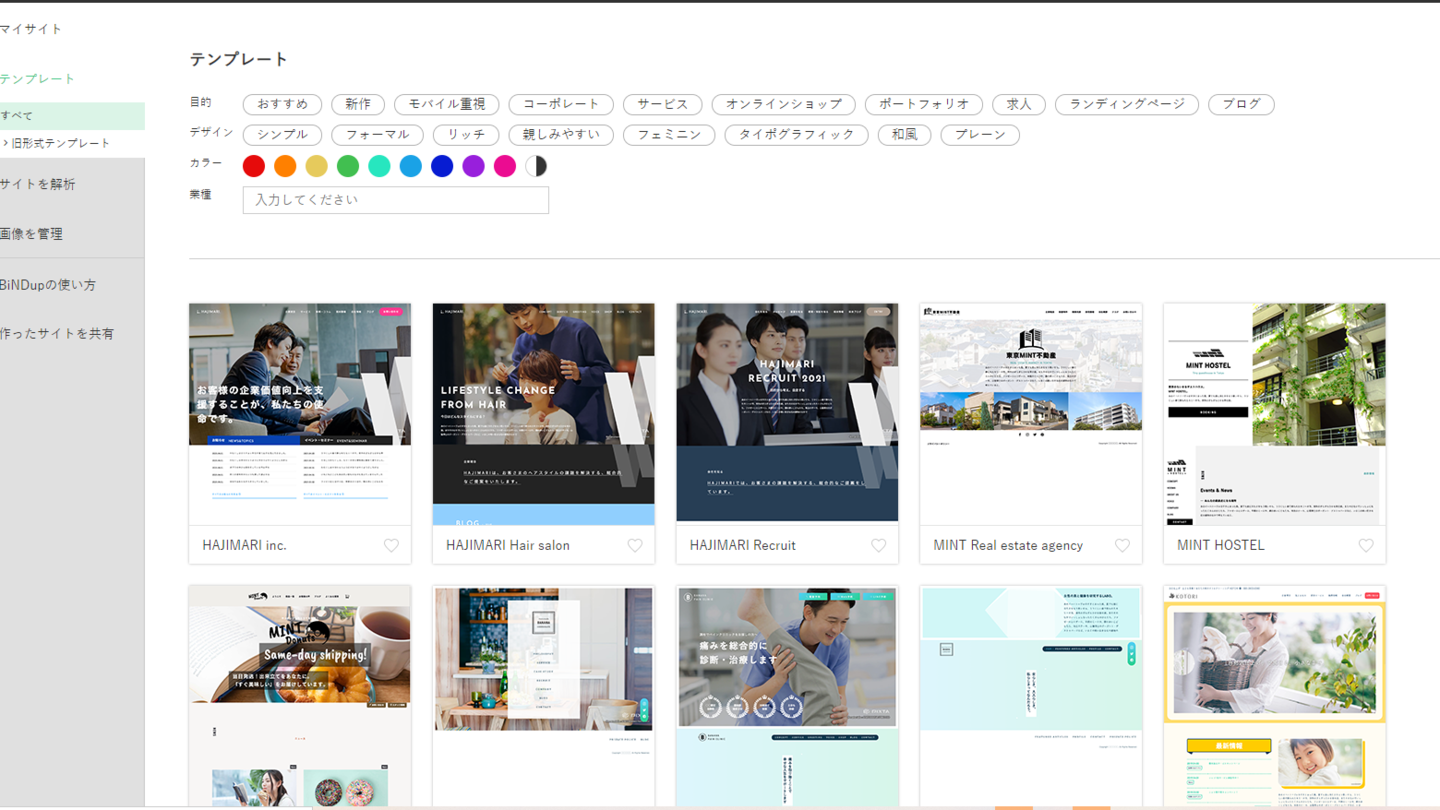Viewport: 1440px width, 810px height.
Task: Expand the 旧形式テンプレート tree item
Action: (6, 143)
